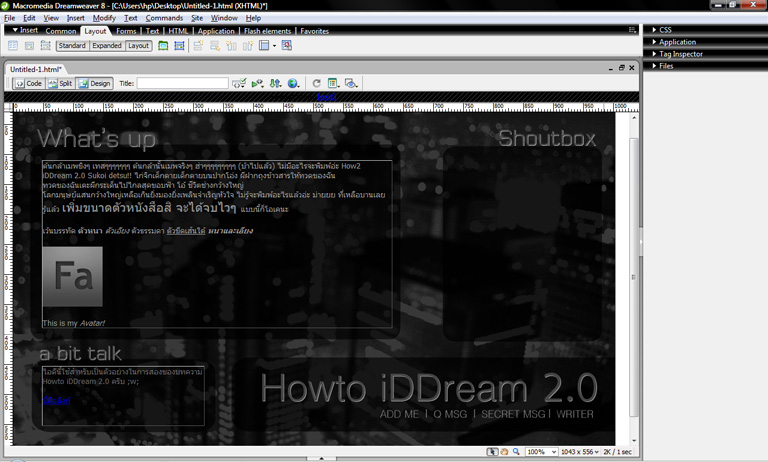This screenshot has height=462, width=768.
Task: Open the File Management icon menu
Action: (x=275, y=83)
